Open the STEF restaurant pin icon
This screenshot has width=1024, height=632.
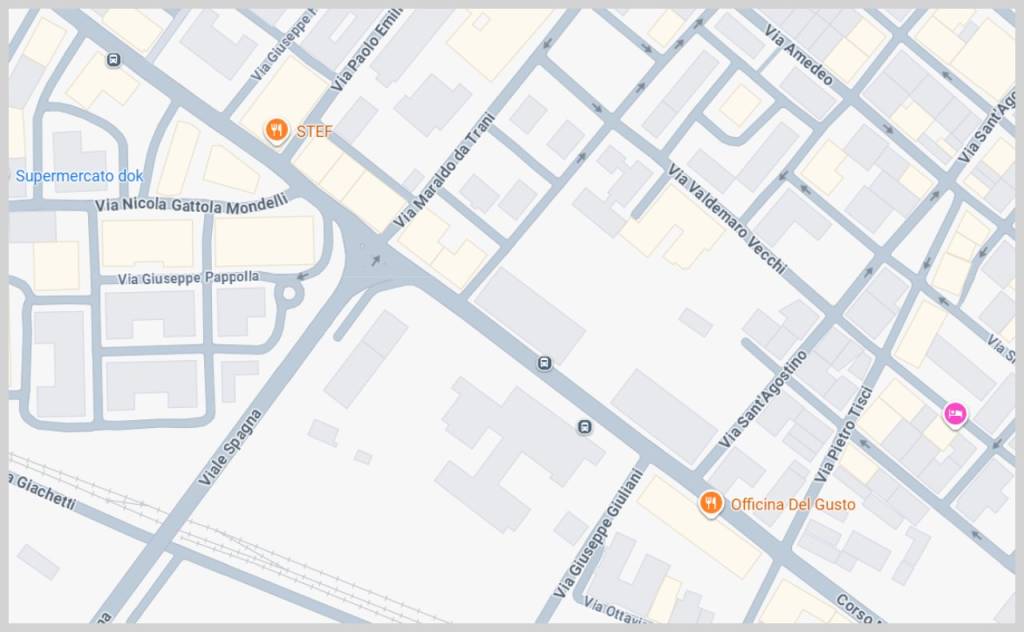(277, 131)
